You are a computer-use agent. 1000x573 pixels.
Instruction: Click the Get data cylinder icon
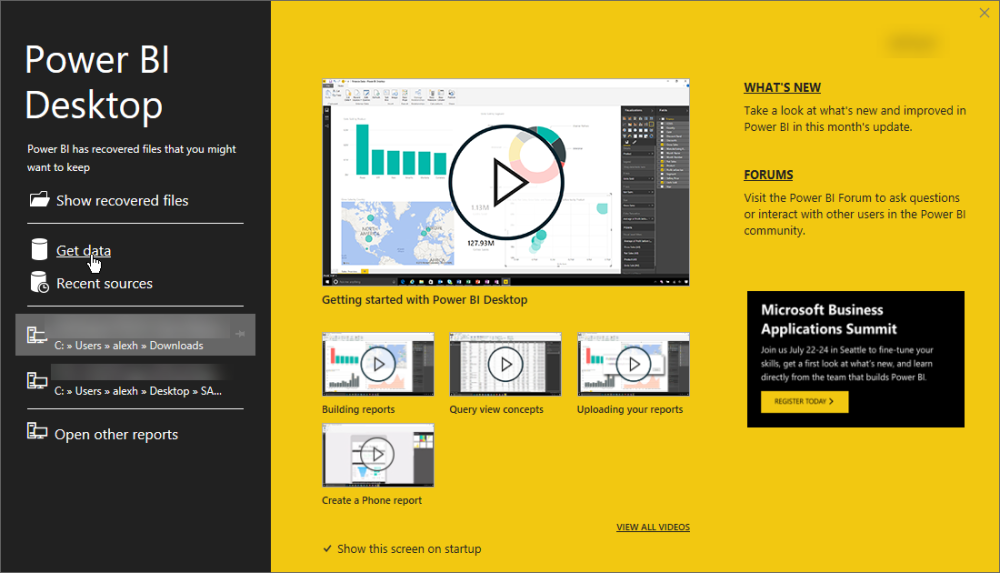[39, 249]
